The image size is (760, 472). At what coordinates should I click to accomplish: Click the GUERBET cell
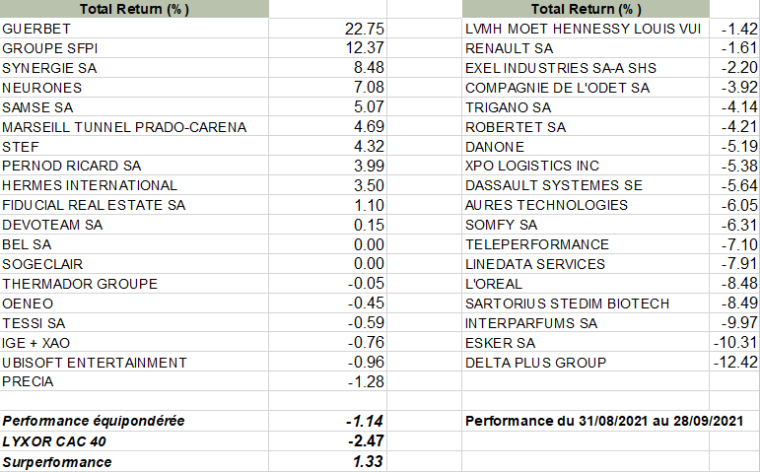[134, 29]
